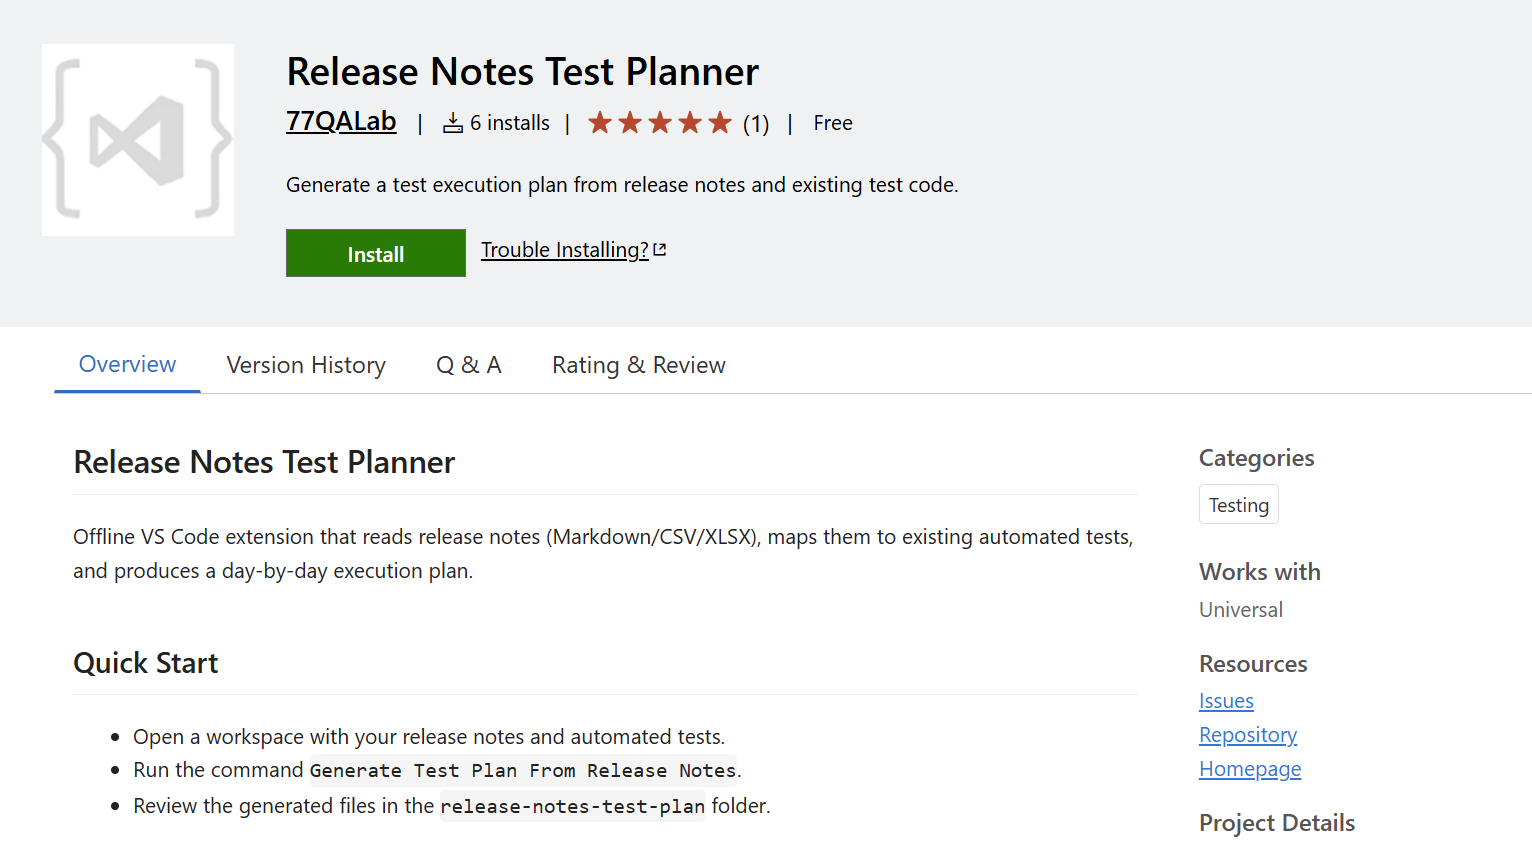
Task: Switch to the Rating & Review tab
Action: pyautogui.click(x=638, y=364)
